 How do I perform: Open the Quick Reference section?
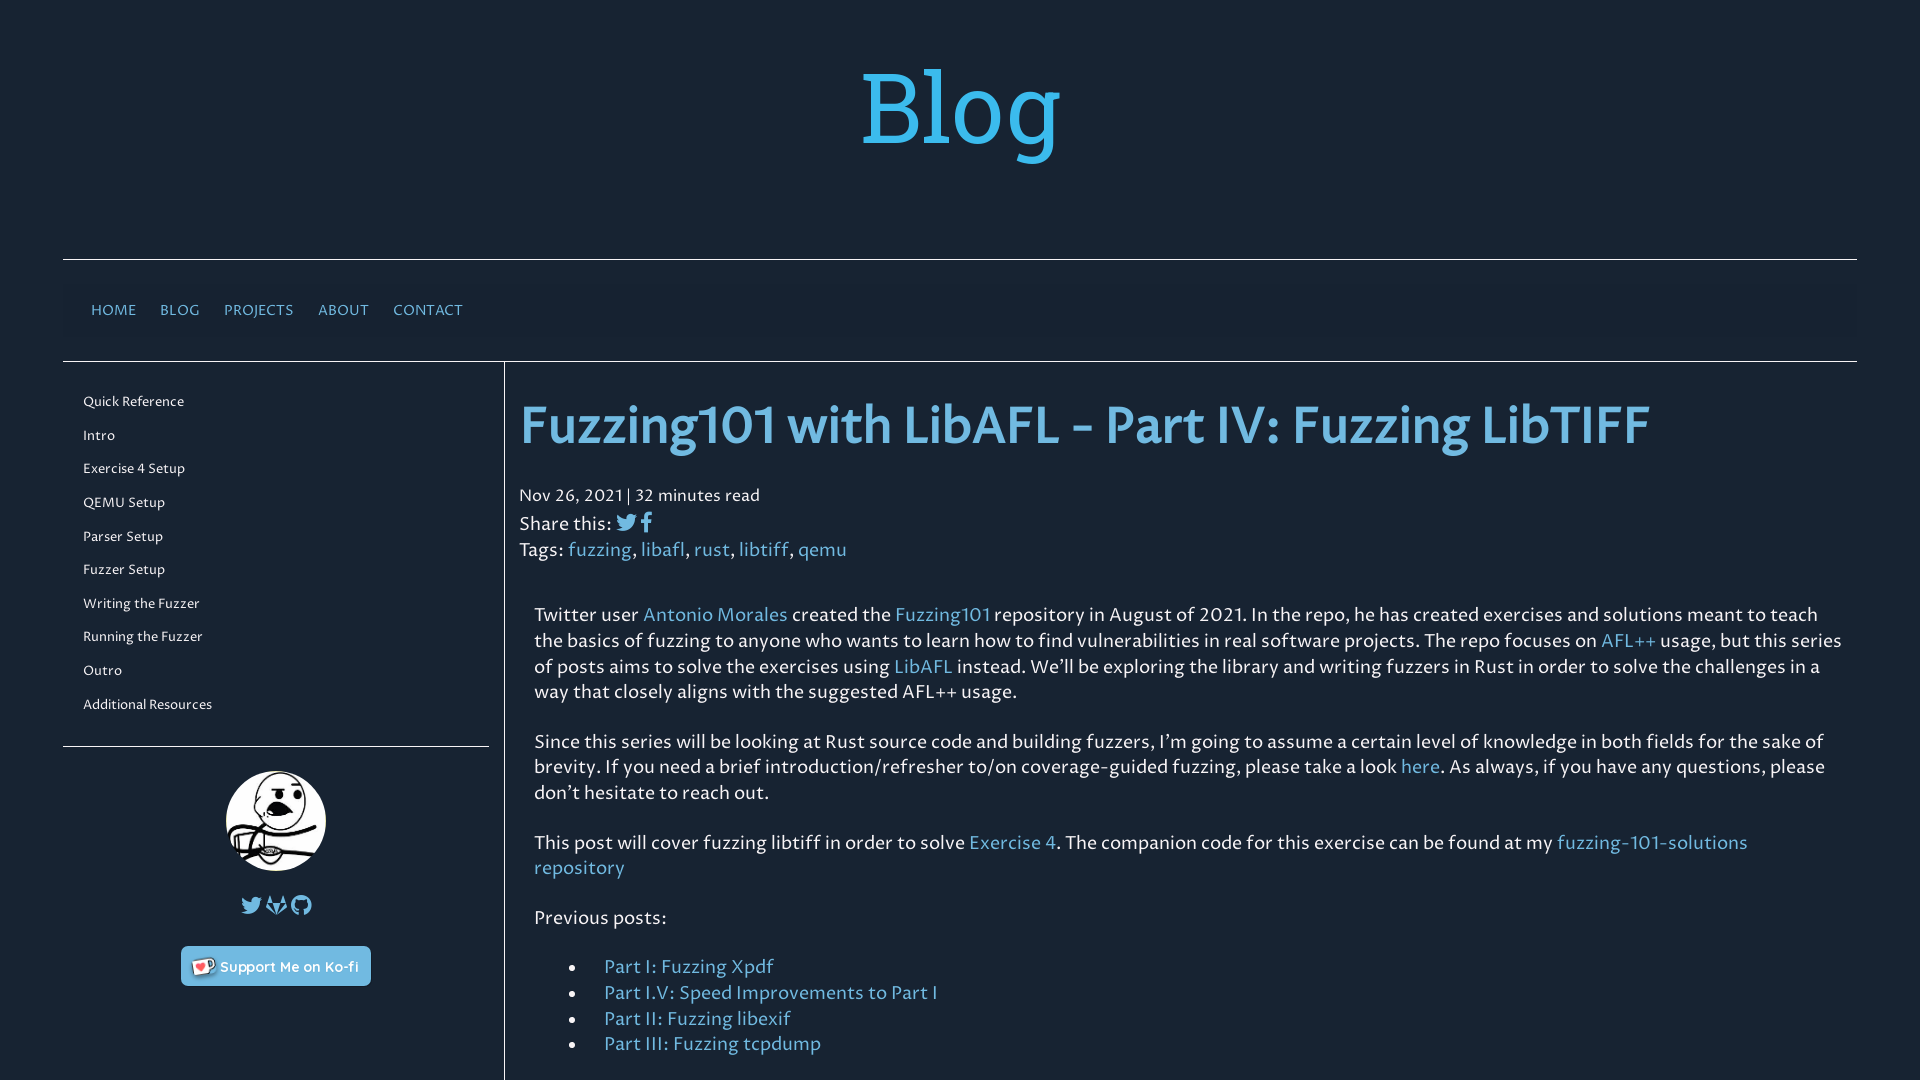tap(132, 401)
